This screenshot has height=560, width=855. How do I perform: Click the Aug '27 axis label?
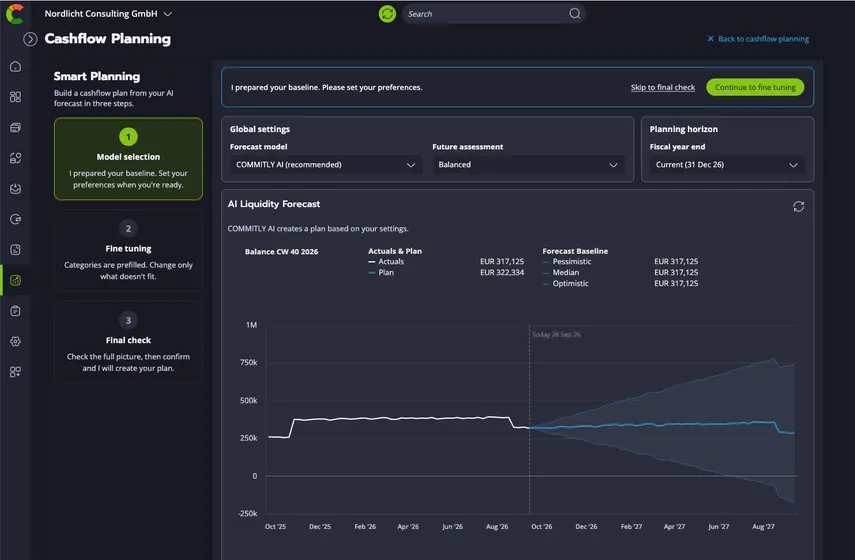click(763, 527)
